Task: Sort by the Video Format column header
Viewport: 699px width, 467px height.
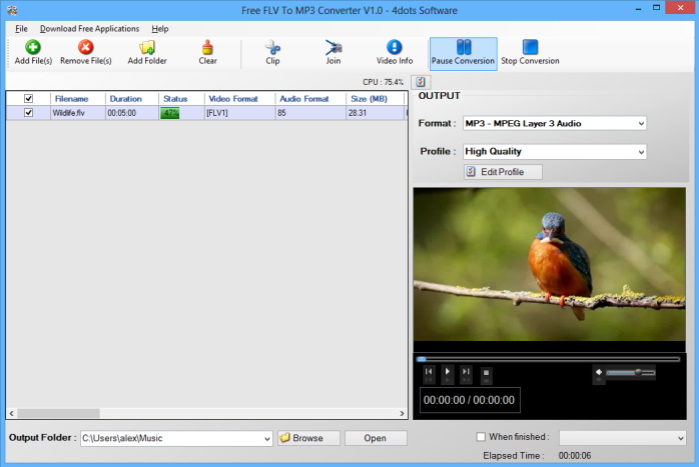Action: pos(240,98)
